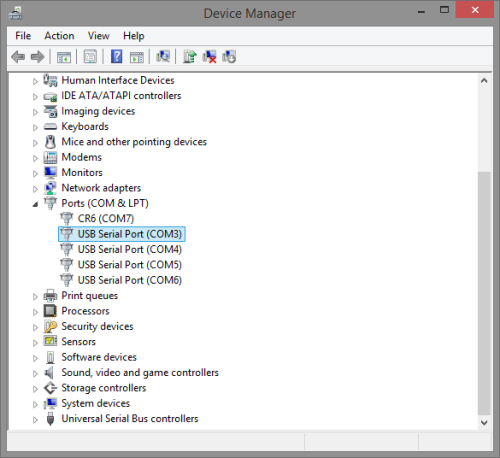Select Sound, video and game controllers label
The image size is (500, 458).
point(140,373)
